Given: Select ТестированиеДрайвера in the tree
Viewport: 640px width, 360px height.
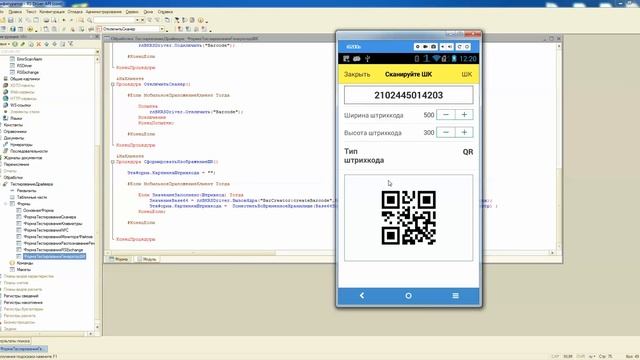Looking at the screenshot, I should pos(31,184).
